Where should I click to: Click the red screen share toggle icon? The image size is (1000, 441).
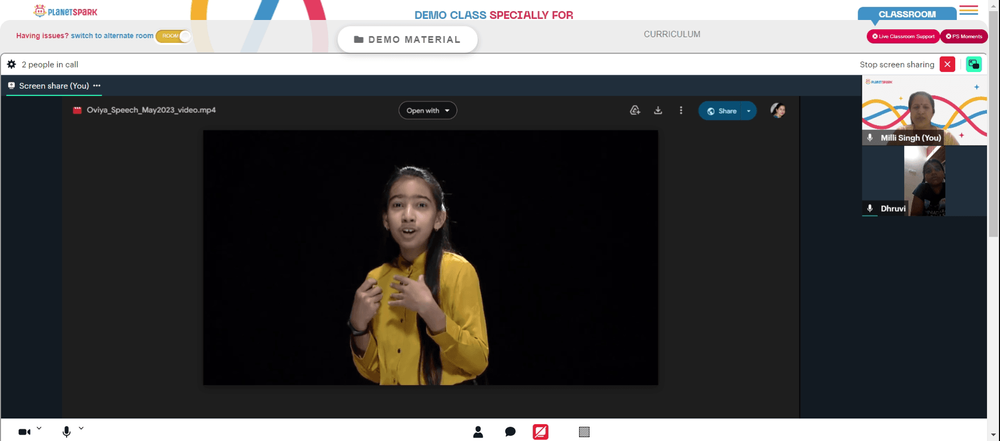pyautogui.click(x=540, y=432)
